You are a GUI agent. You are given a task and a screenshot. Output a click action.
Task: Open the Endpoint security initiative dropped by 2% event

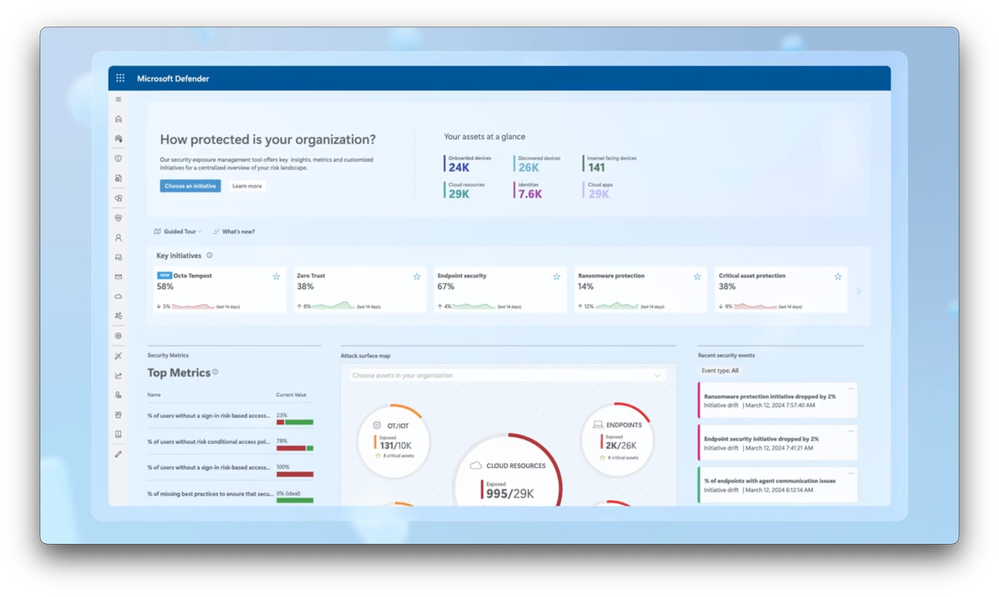[777, 443]
